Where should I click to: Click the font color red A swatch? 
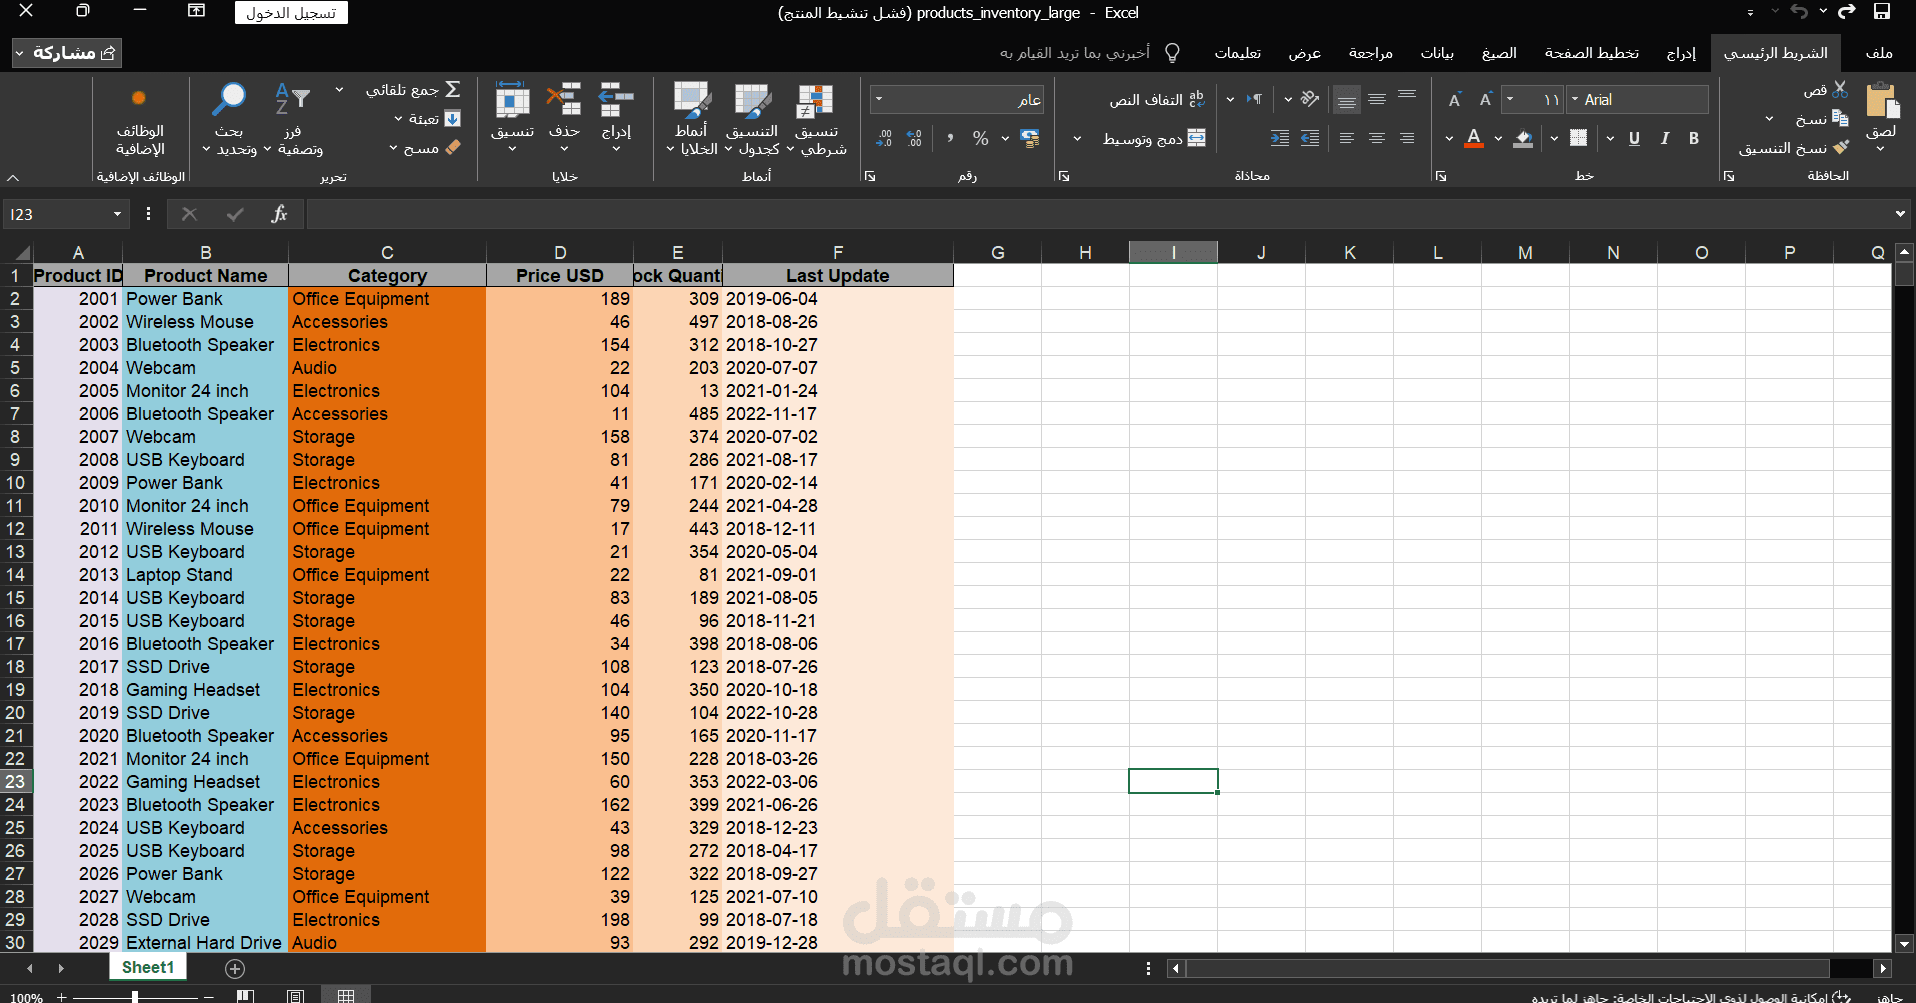pos(1473,138)
